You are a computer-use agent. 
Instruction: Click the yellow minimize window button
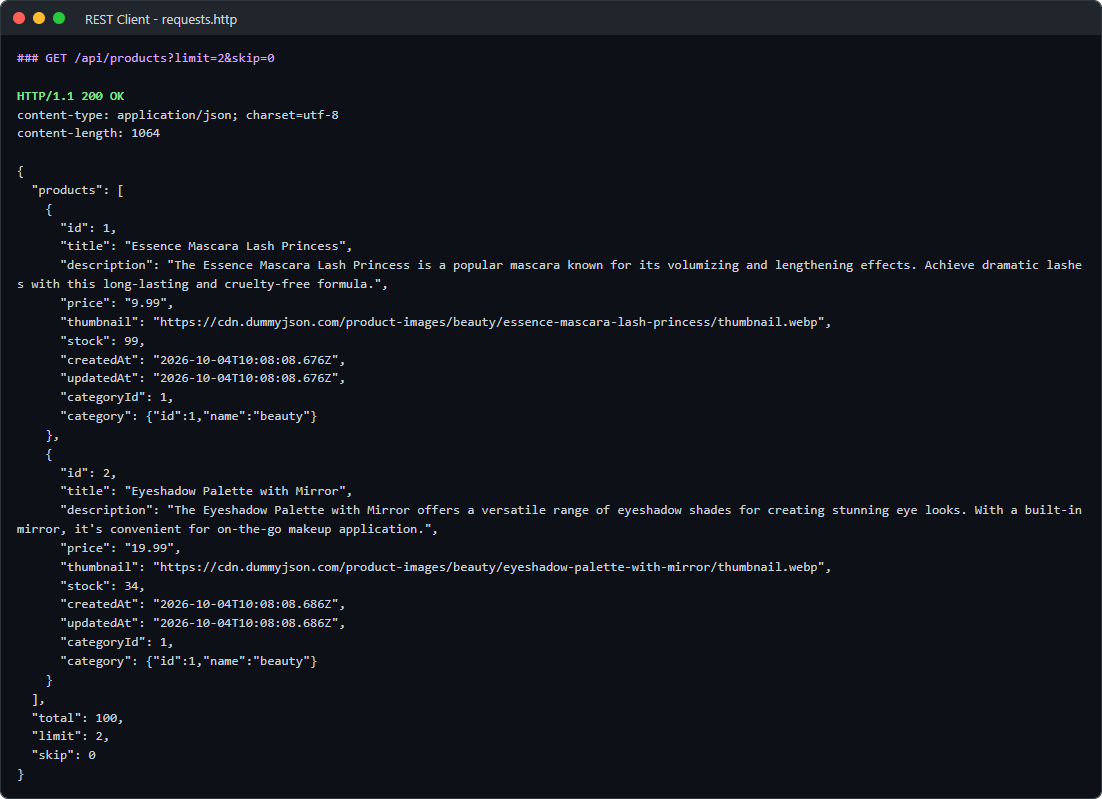pos(39,18)
